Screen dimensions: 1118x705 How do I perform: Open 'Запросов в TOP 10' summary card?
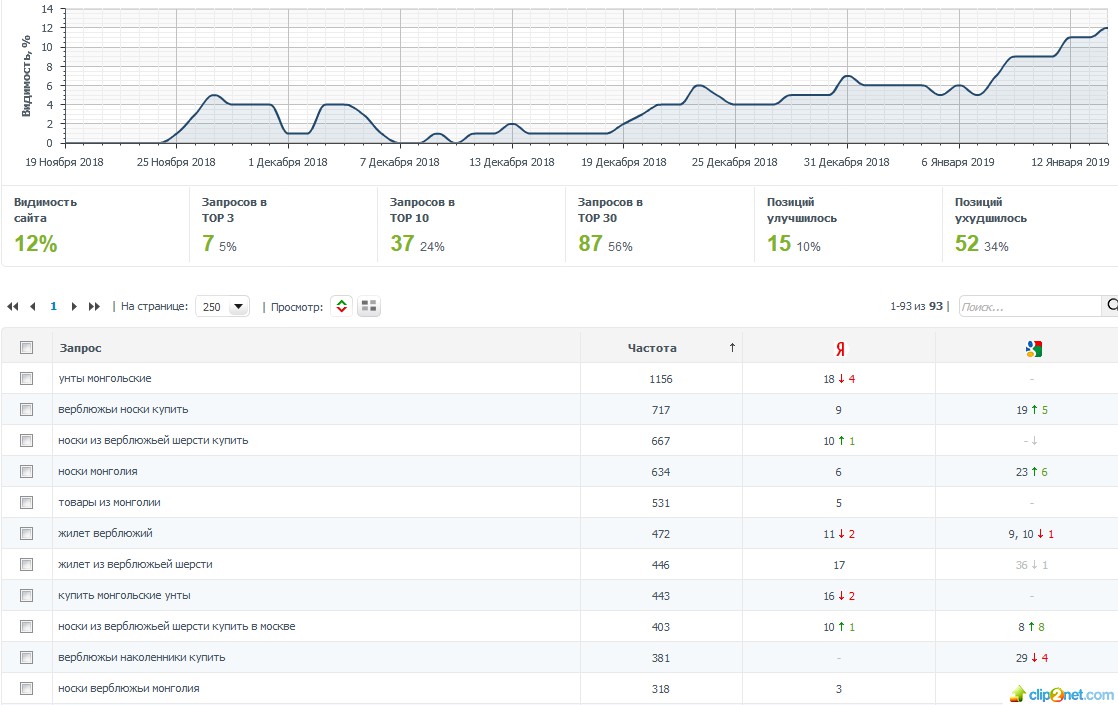pyautogui.click(x=471, y=225)
